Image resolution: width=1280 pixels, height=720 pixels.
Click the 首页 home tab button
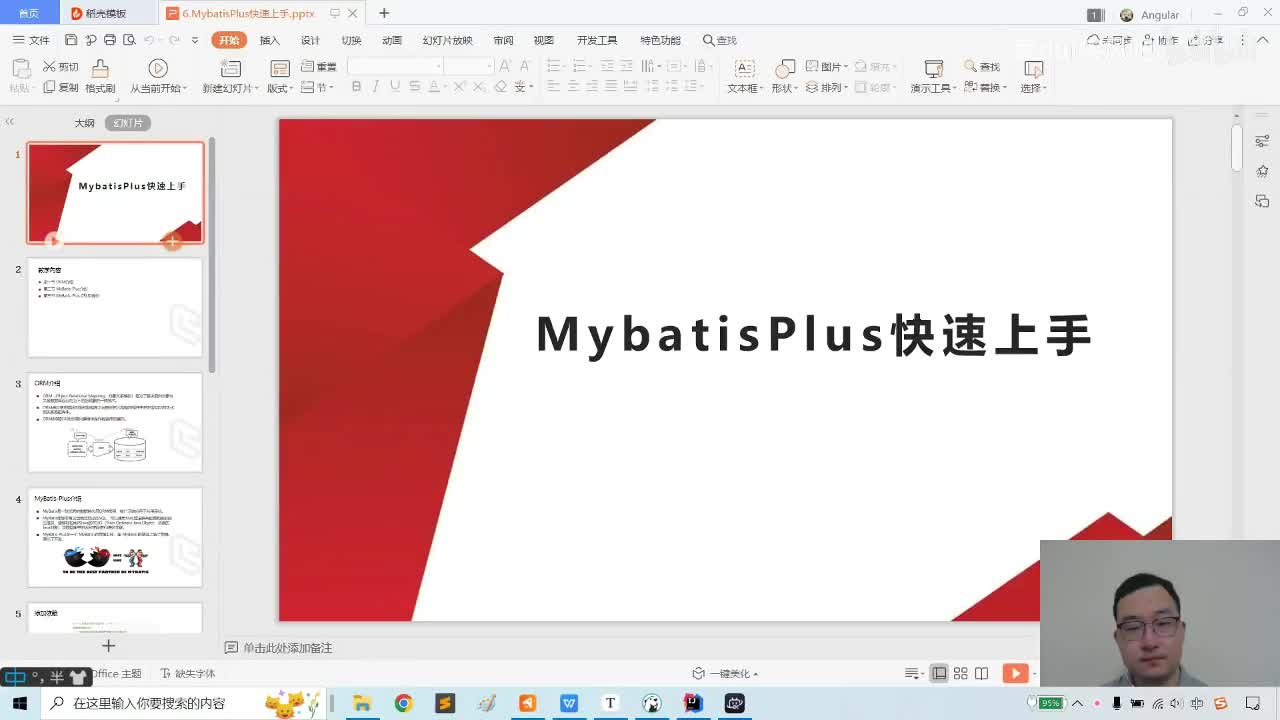[29, 14]
